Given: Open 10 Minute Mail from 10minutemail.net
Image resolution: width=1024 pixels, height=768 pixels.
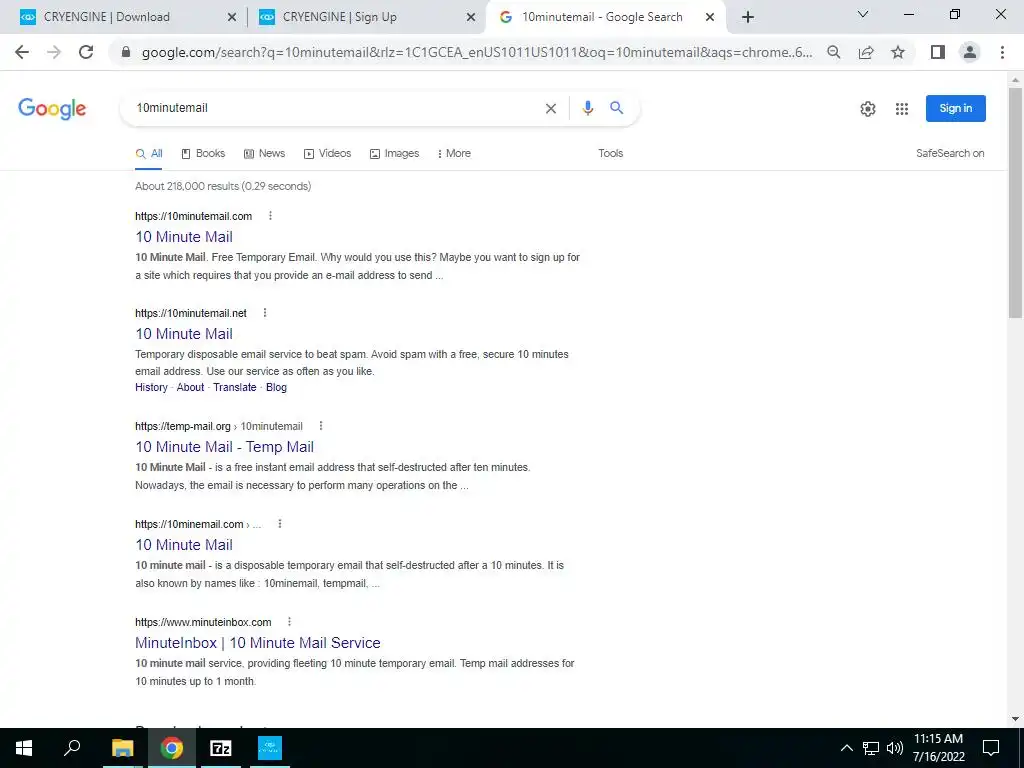Looking at the screenshot, I should tap(184, 334).
